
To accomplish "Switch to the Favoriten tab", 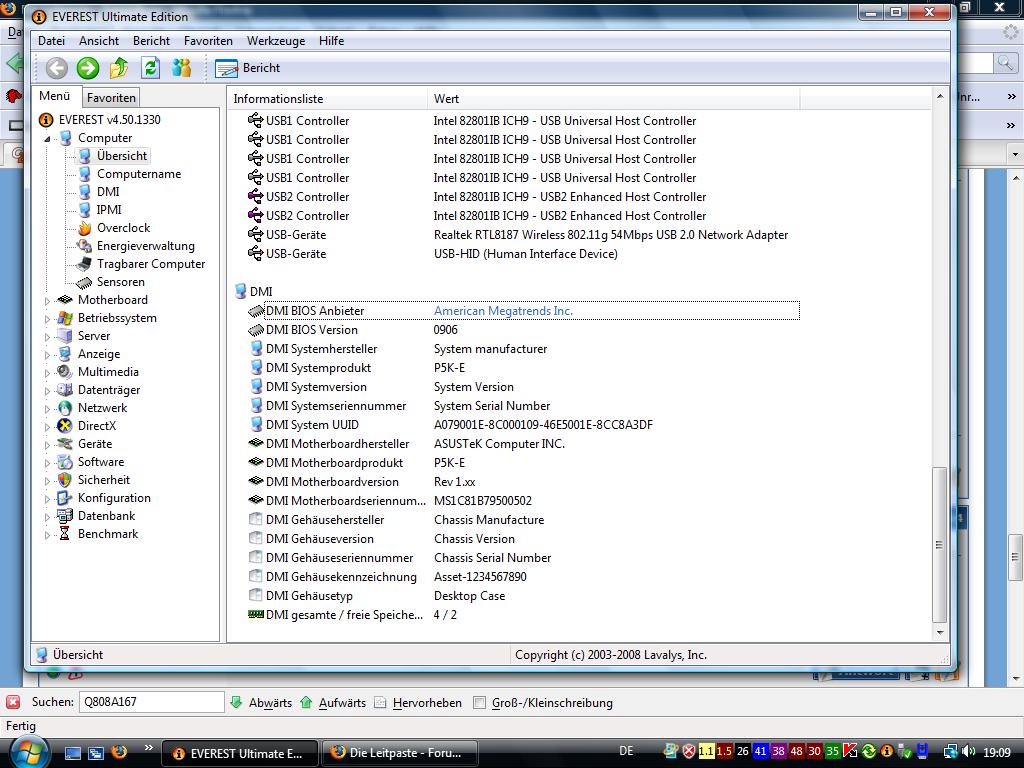I will pyautogui.click(x=111, y=97).
